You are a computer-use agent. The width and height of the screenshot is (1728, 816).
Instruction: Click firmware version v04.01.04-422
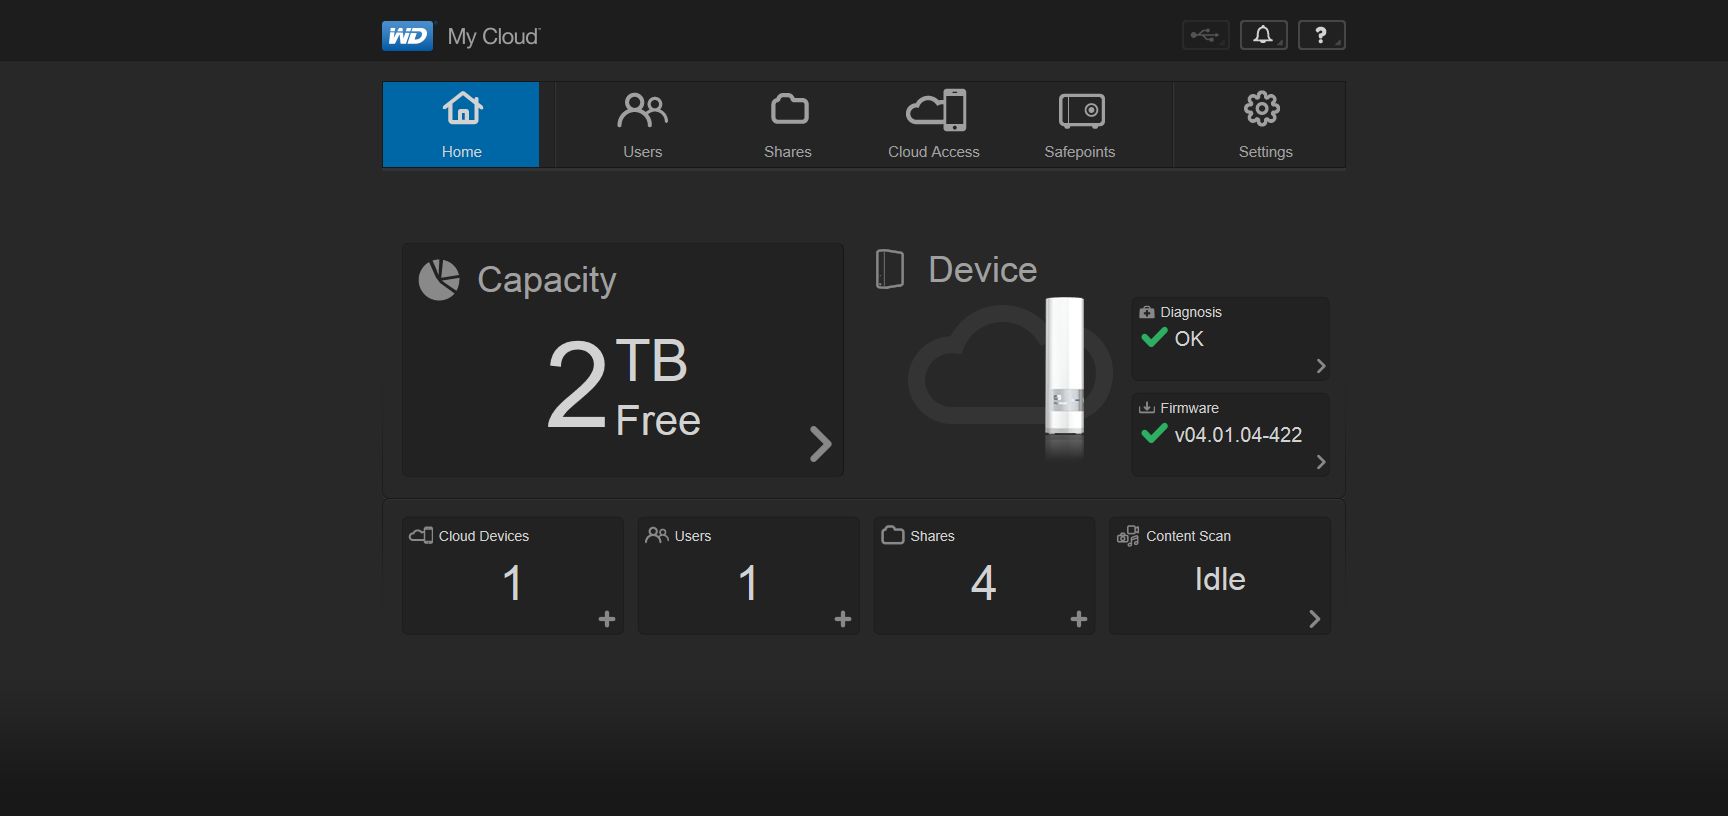[x=1238, y=435]
